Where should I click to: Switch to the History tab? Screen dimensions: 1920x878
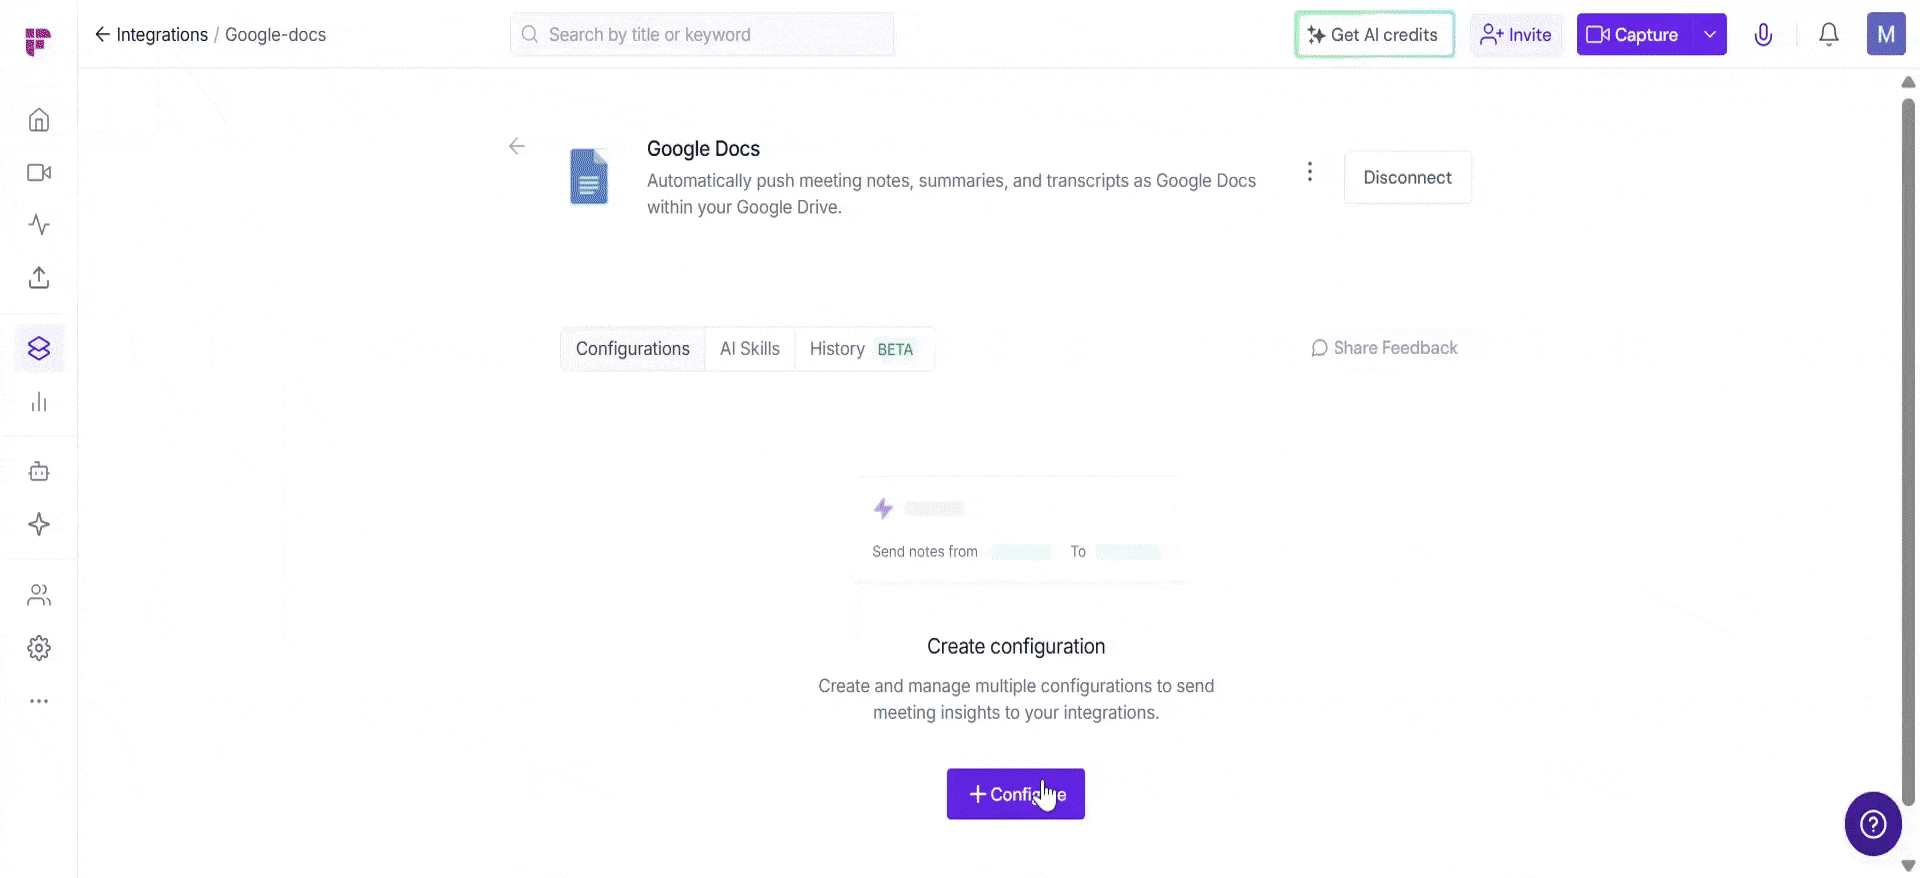[x=860, y=349]
